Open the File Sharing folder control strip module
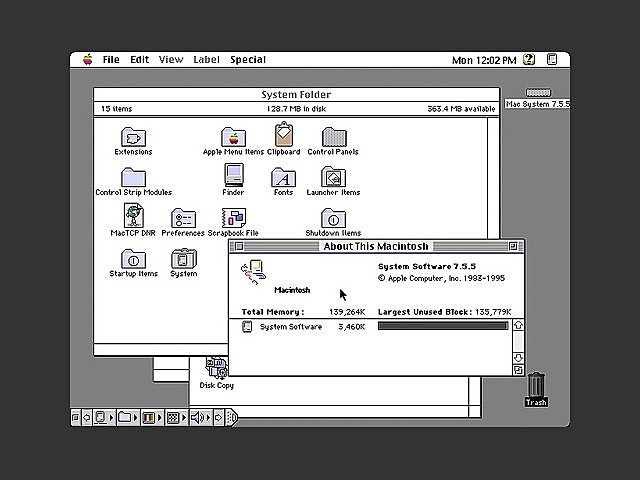Screen dimensions: 640x480 pyautogui.click(x=128, y=418)
